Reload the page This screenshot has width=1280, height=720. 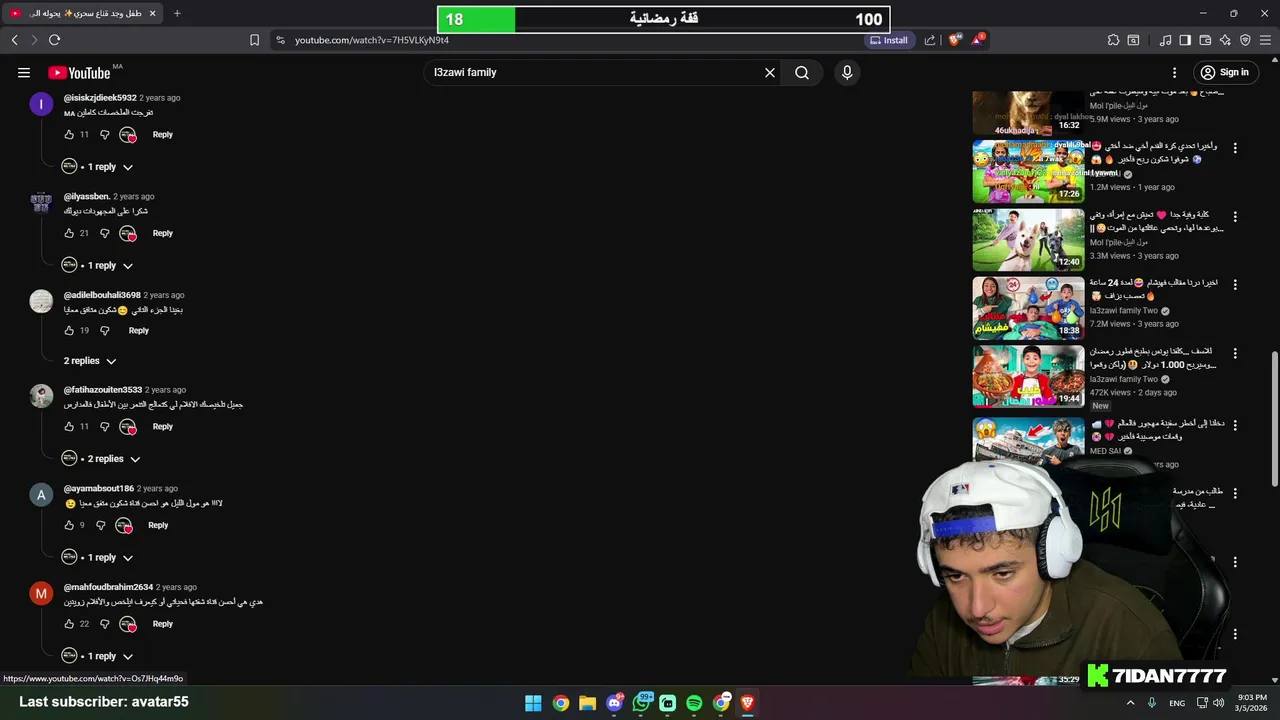[x=54, y=40]
